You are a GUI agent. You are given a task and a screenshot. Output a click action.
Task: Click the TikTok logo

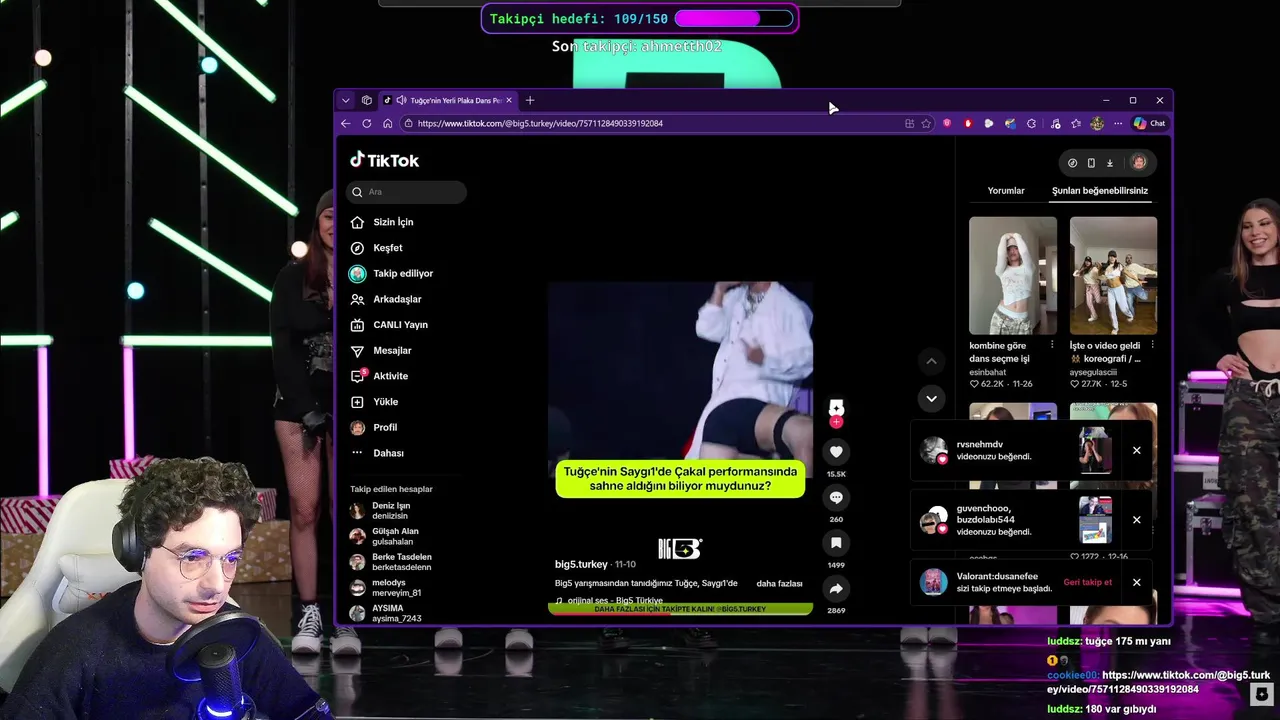[x=385, y=160]
